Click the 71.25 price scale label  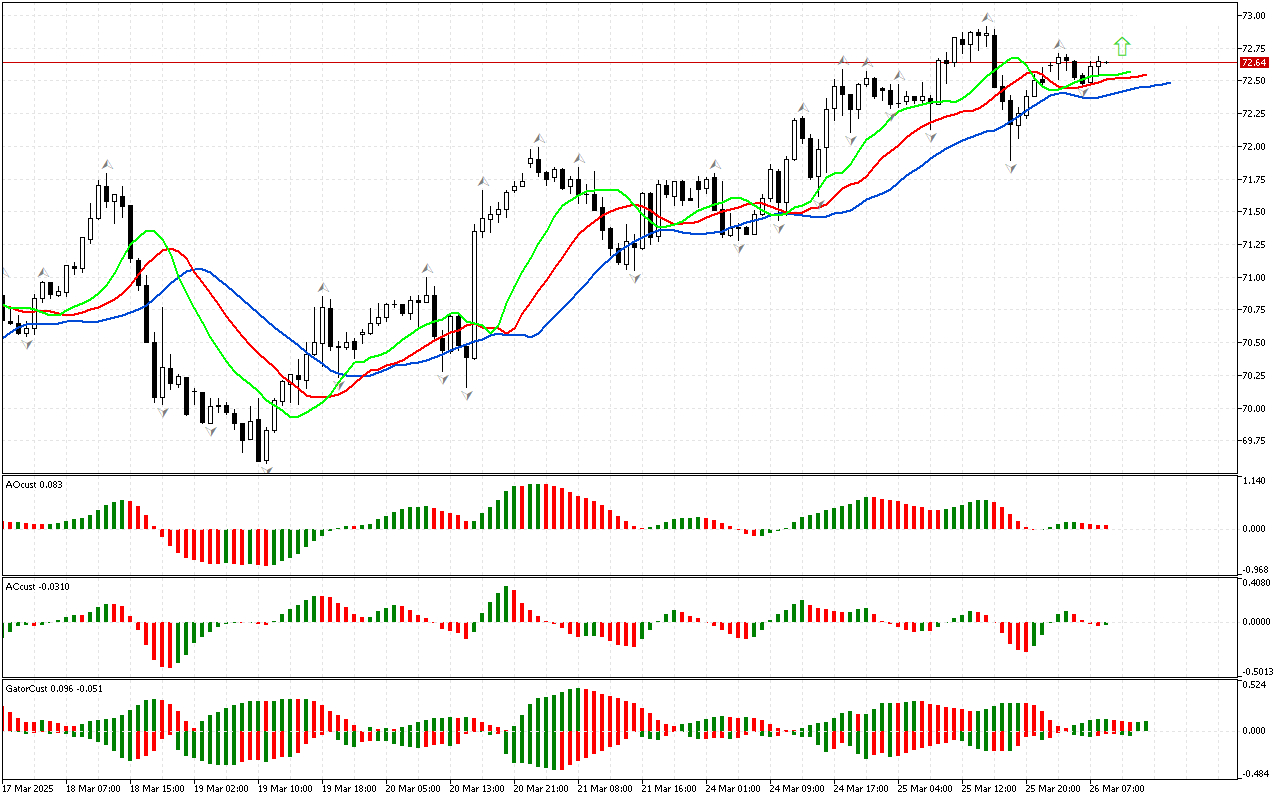1253,245
